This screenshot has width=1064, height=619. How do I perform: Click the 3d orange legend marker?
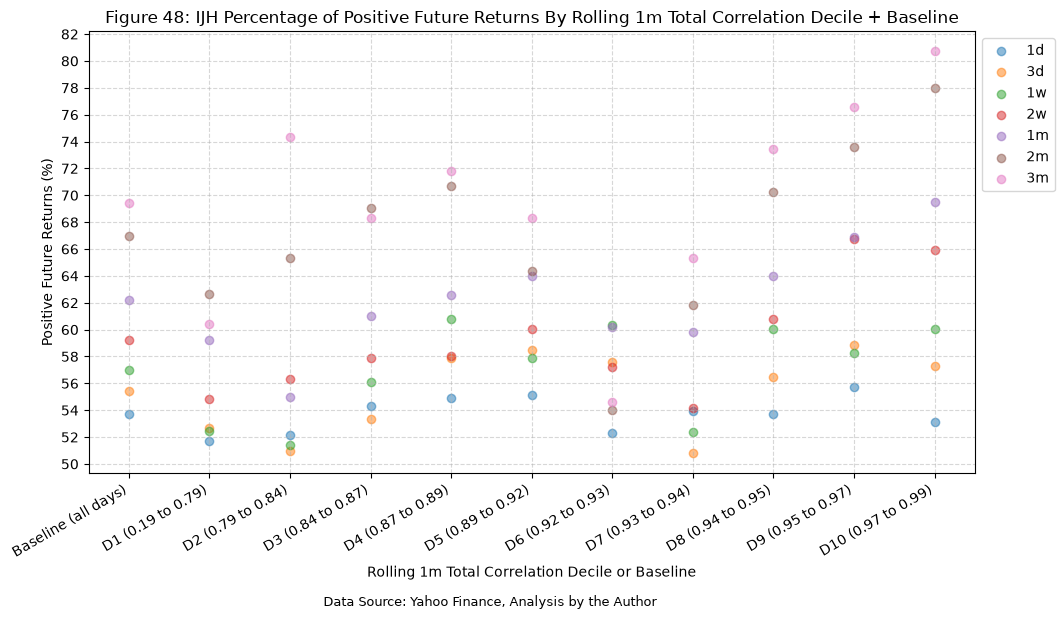coord(1001,72)
